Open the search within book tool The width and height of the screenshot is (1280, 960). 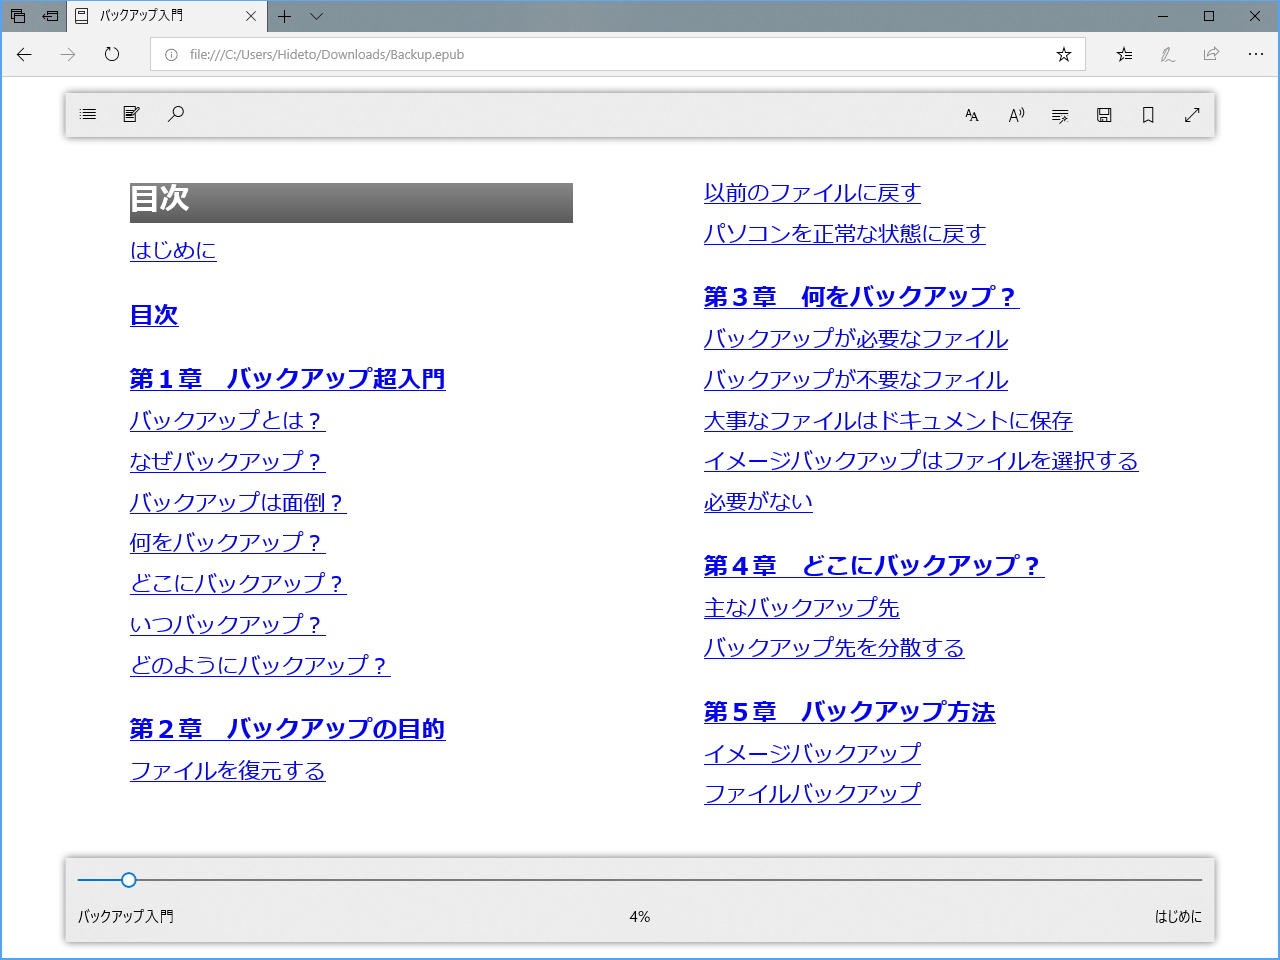point(176,114)
